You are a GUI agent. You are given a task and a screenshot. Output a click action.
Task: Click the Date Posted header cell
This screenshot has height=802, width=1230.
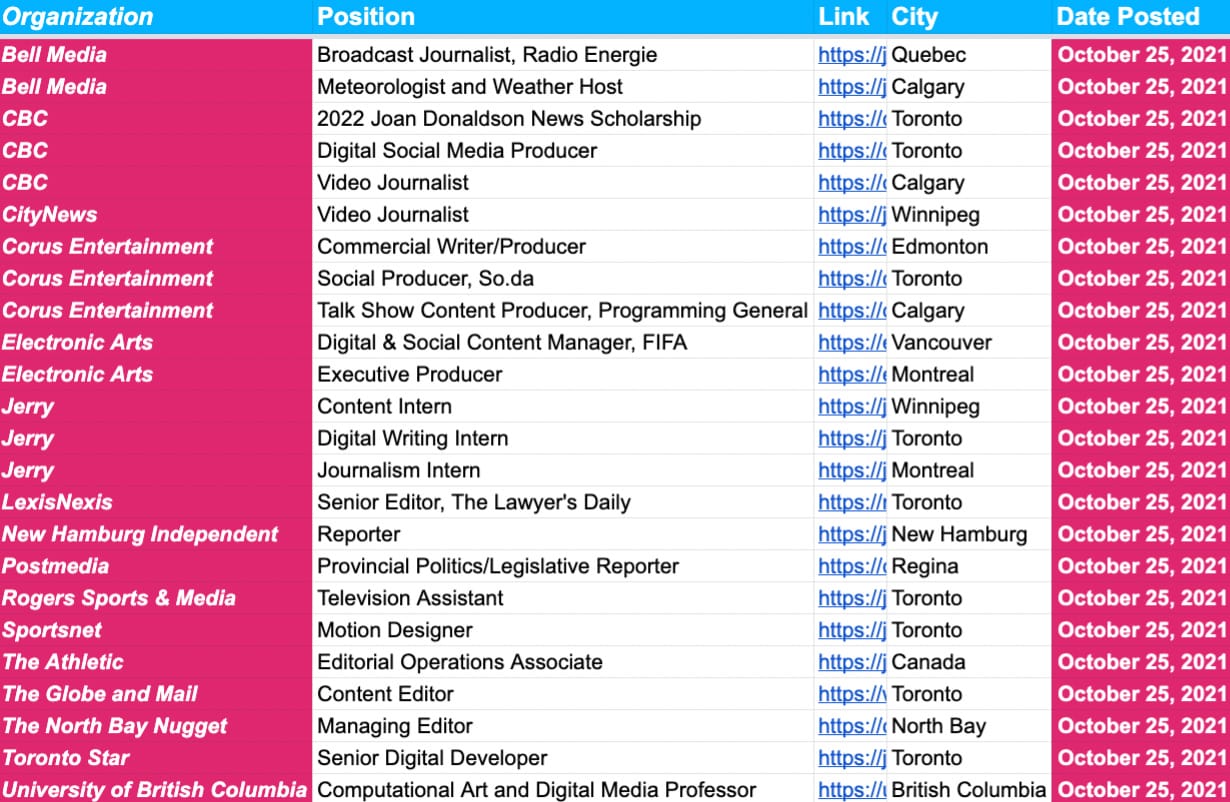click(x=1127, y=17)
